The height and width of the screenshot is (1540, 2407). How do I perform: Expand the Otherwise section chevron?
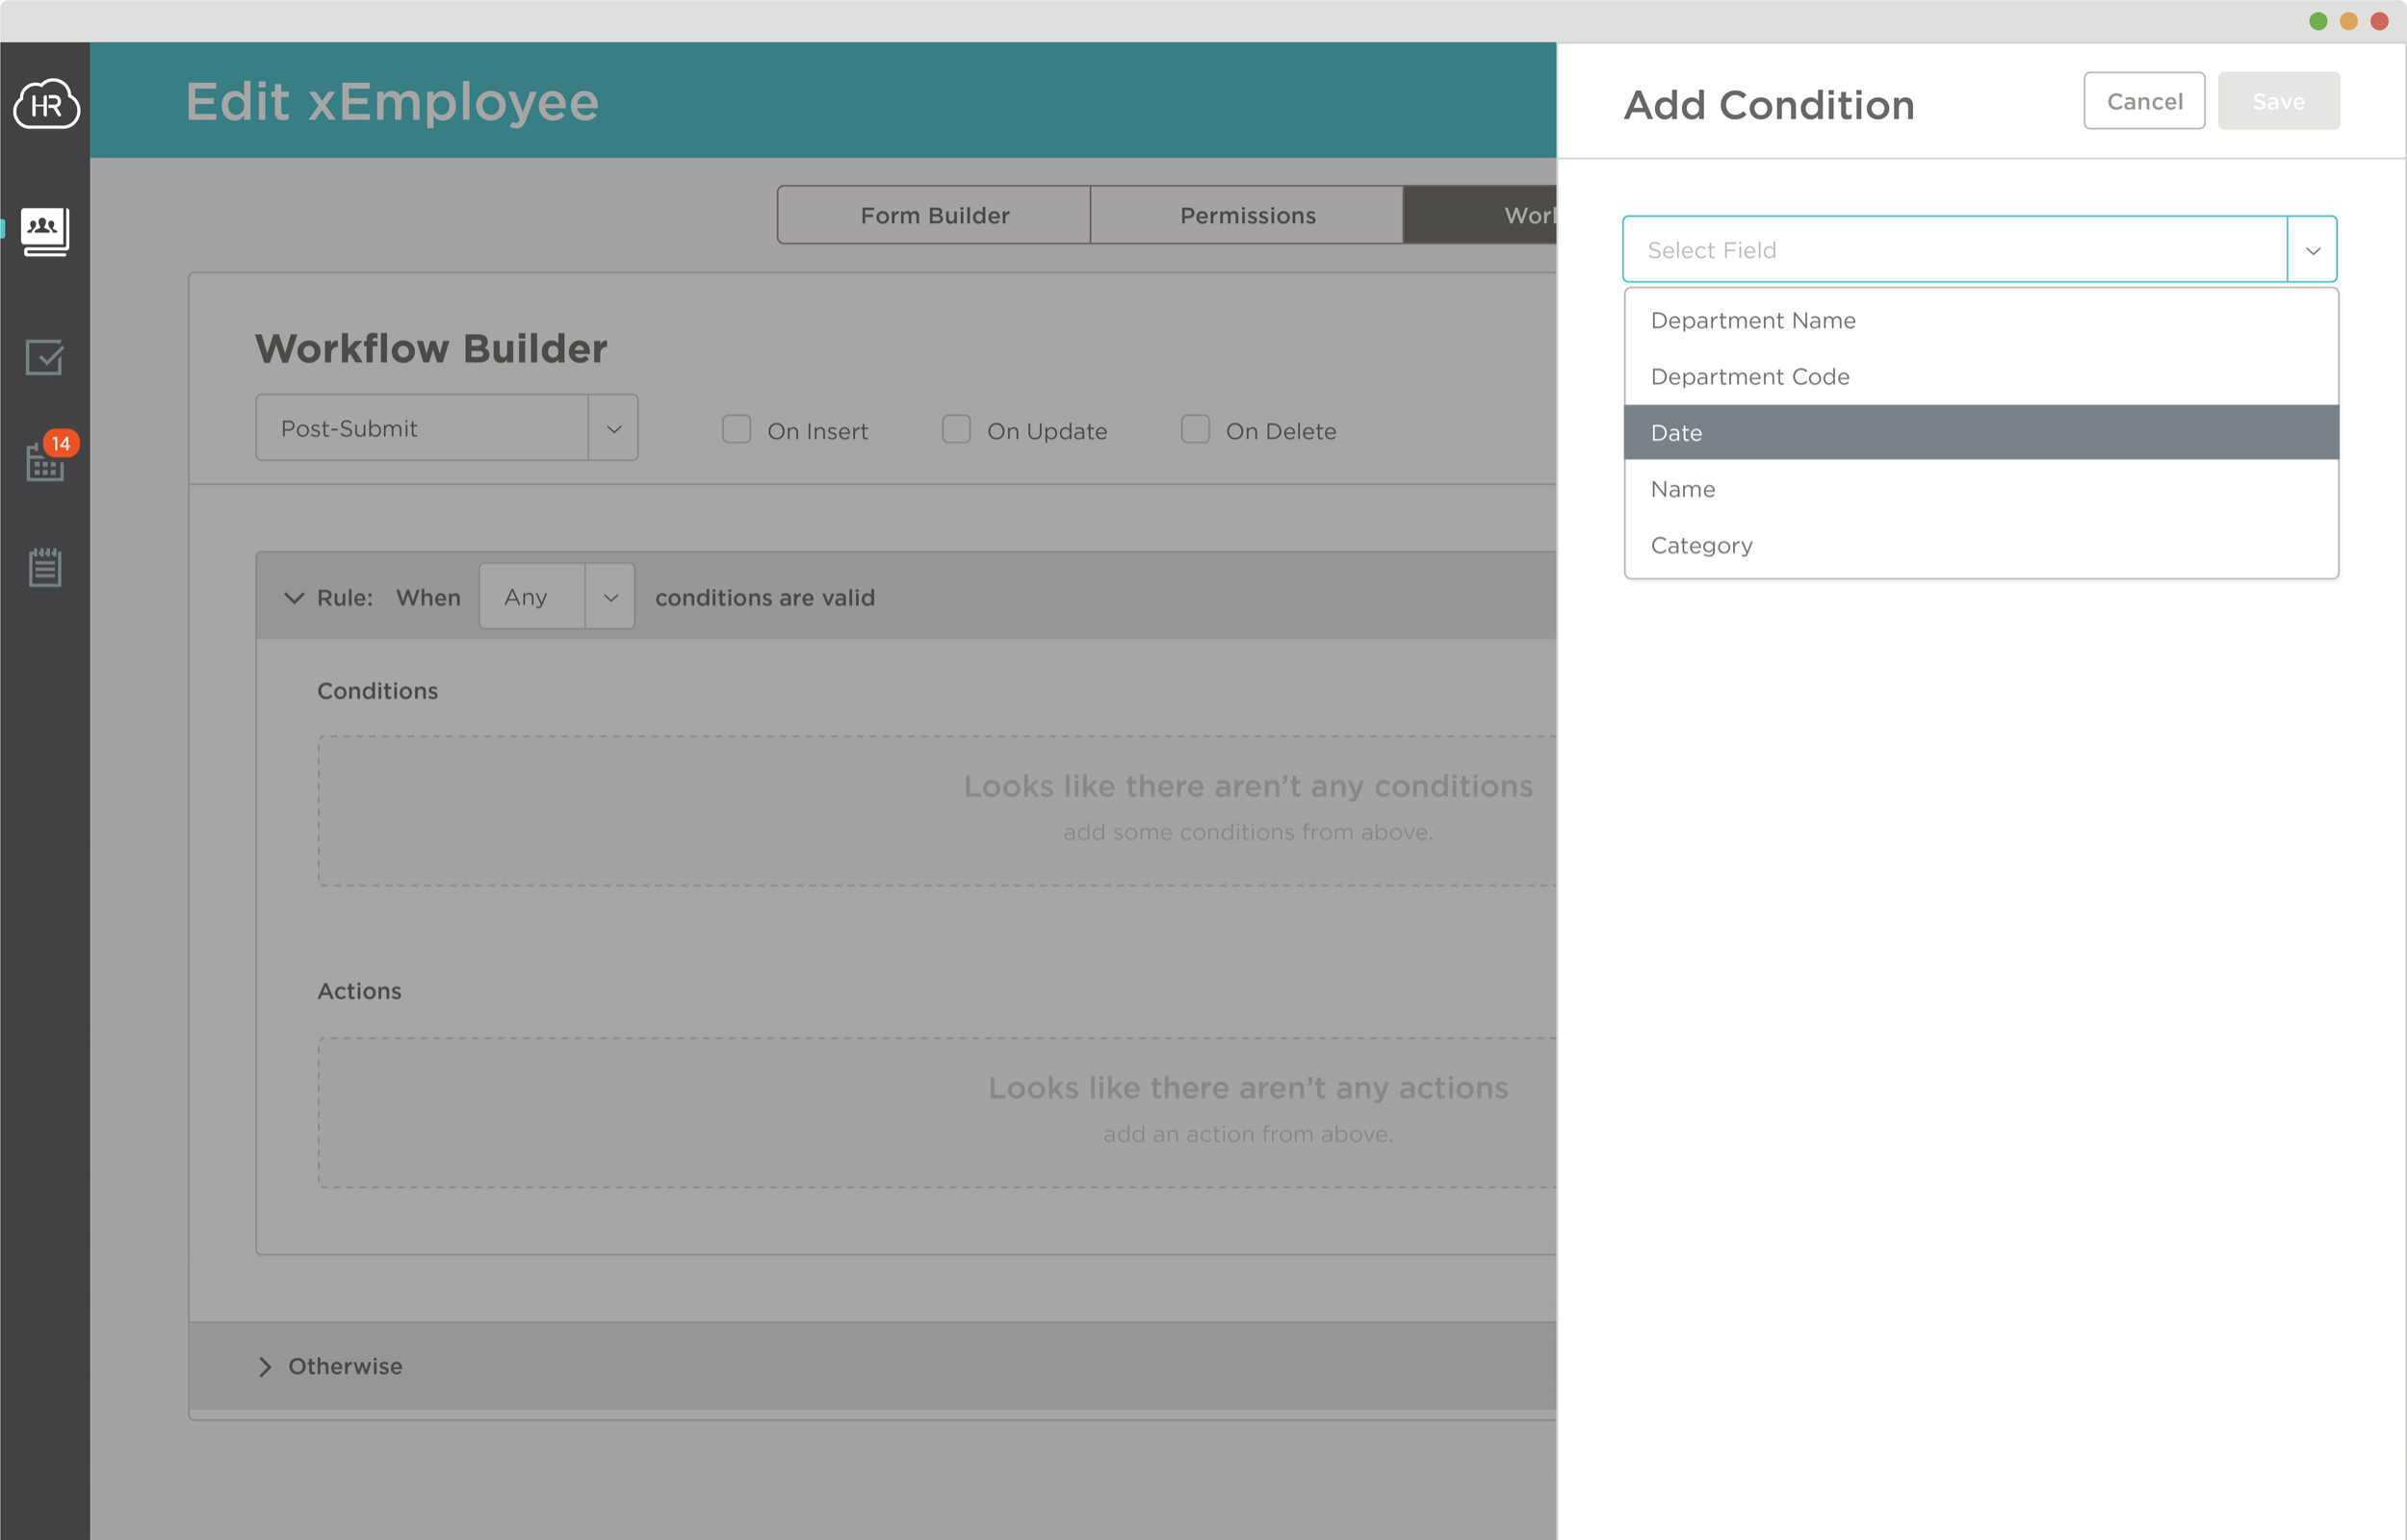click(265, 1367)
